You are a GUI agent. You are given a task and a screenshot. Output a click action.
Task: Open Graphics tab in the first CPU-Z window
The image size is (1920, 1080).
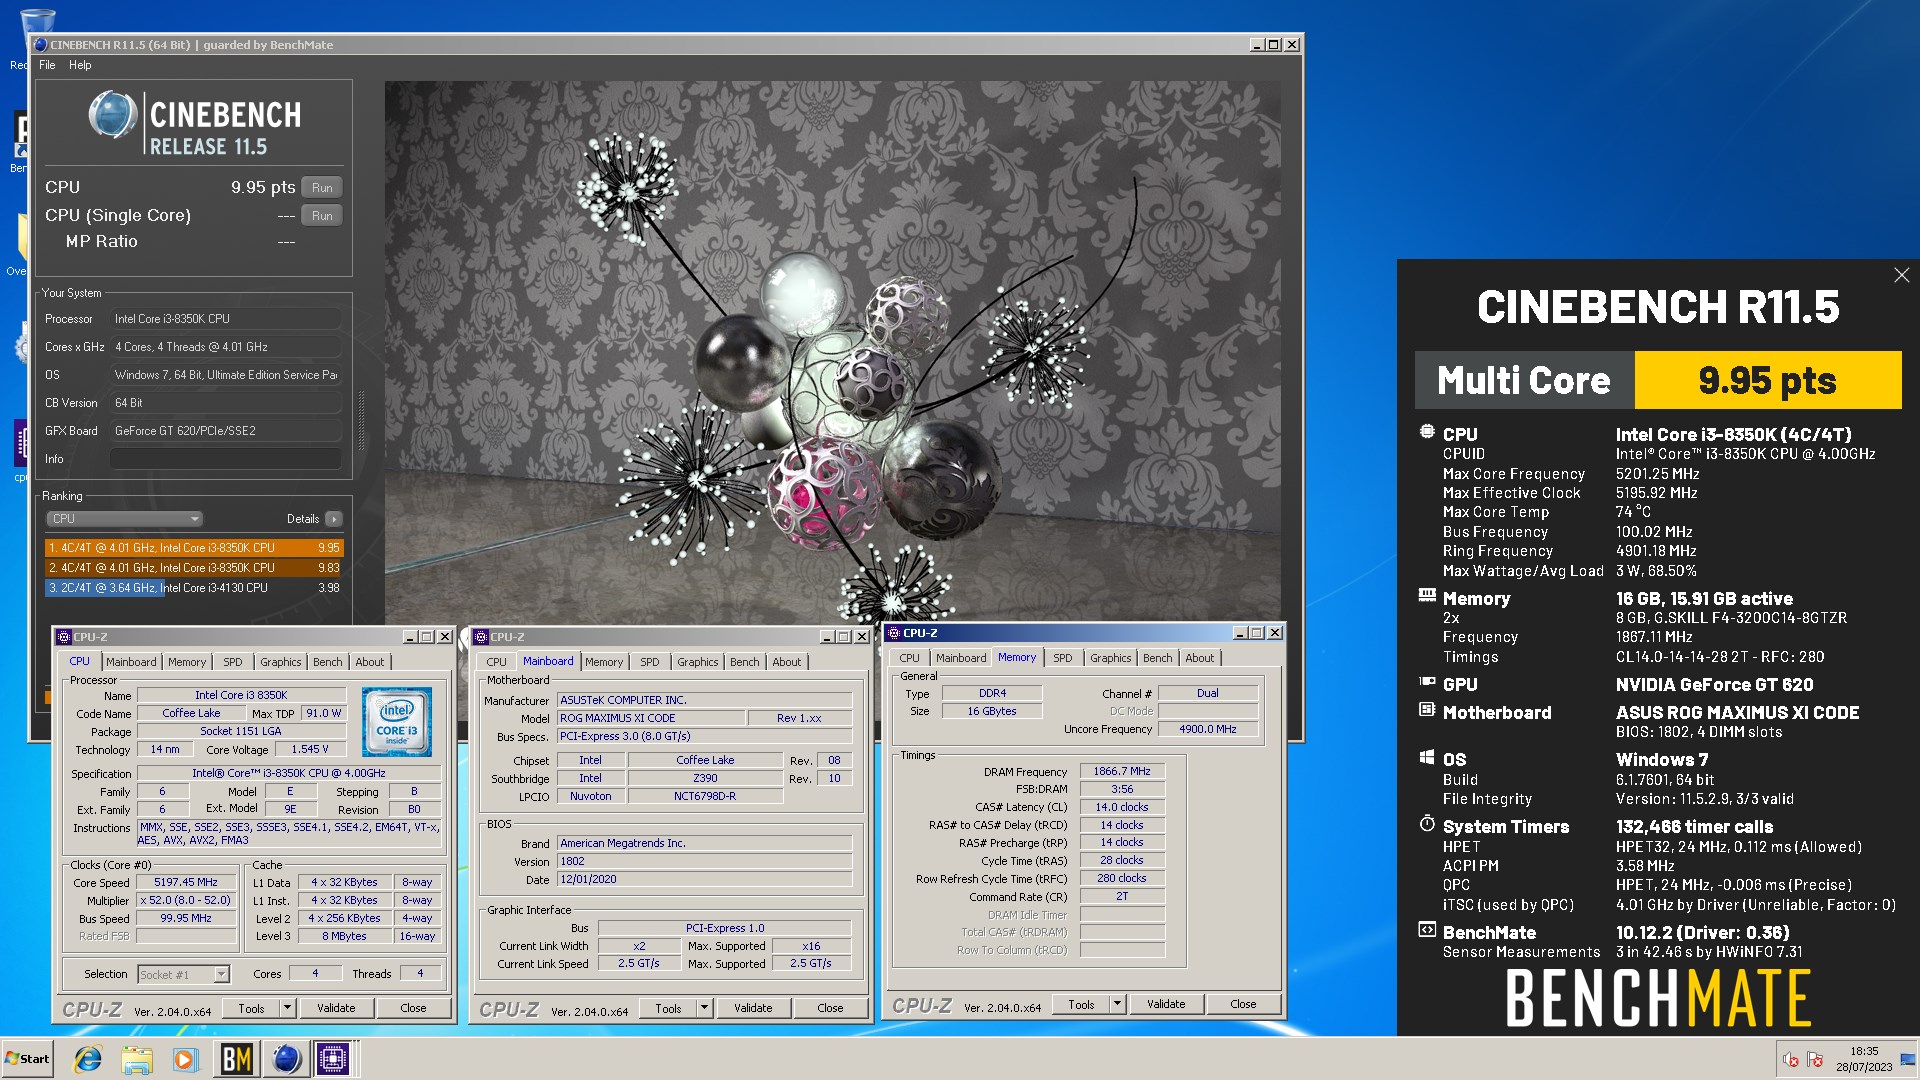(281, 662)
